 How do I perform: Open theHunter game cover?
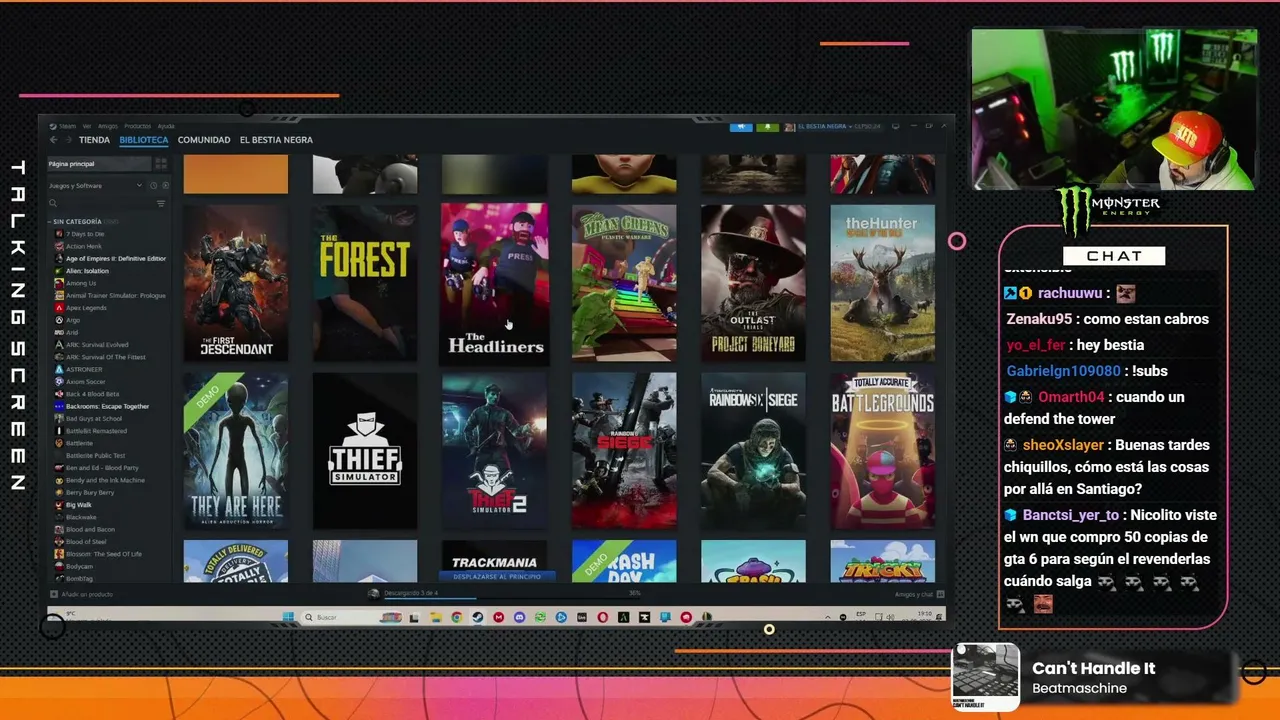coord(883,283)
